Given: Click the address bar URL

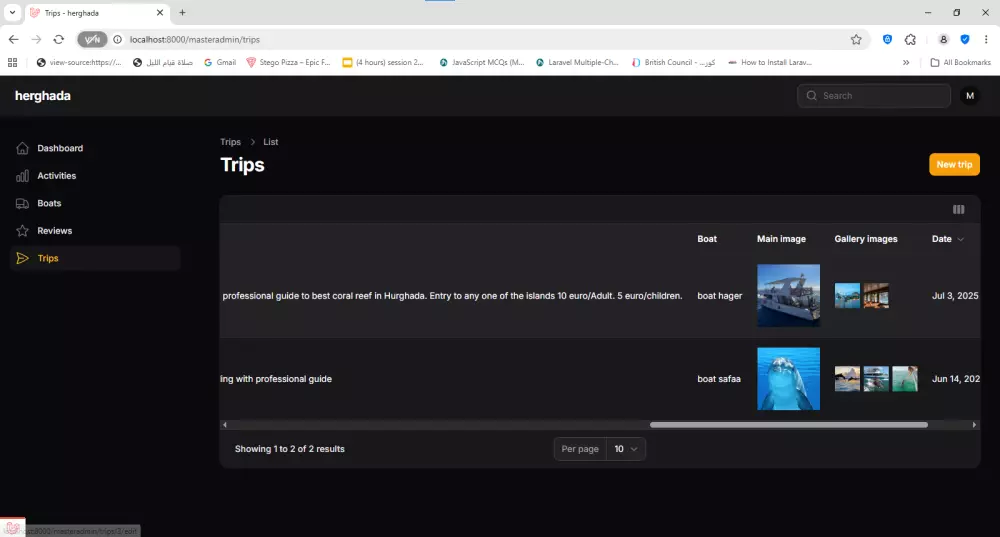Looking at the screenshot, I should [195, 40].
